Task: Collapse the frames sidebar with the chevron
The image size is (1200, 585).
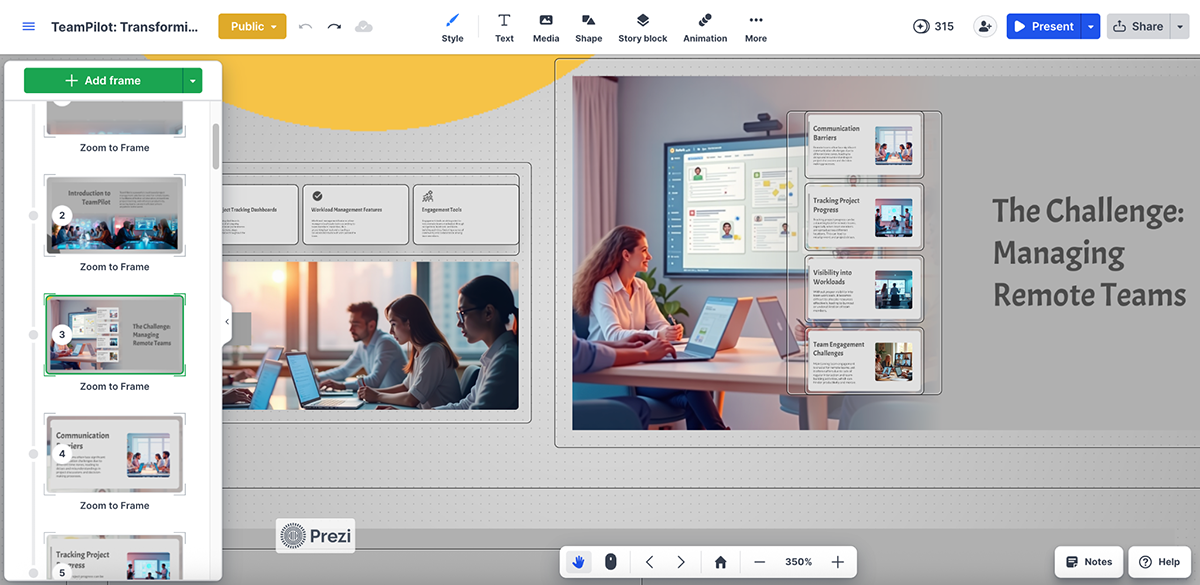Action: [x=227, y=322]
